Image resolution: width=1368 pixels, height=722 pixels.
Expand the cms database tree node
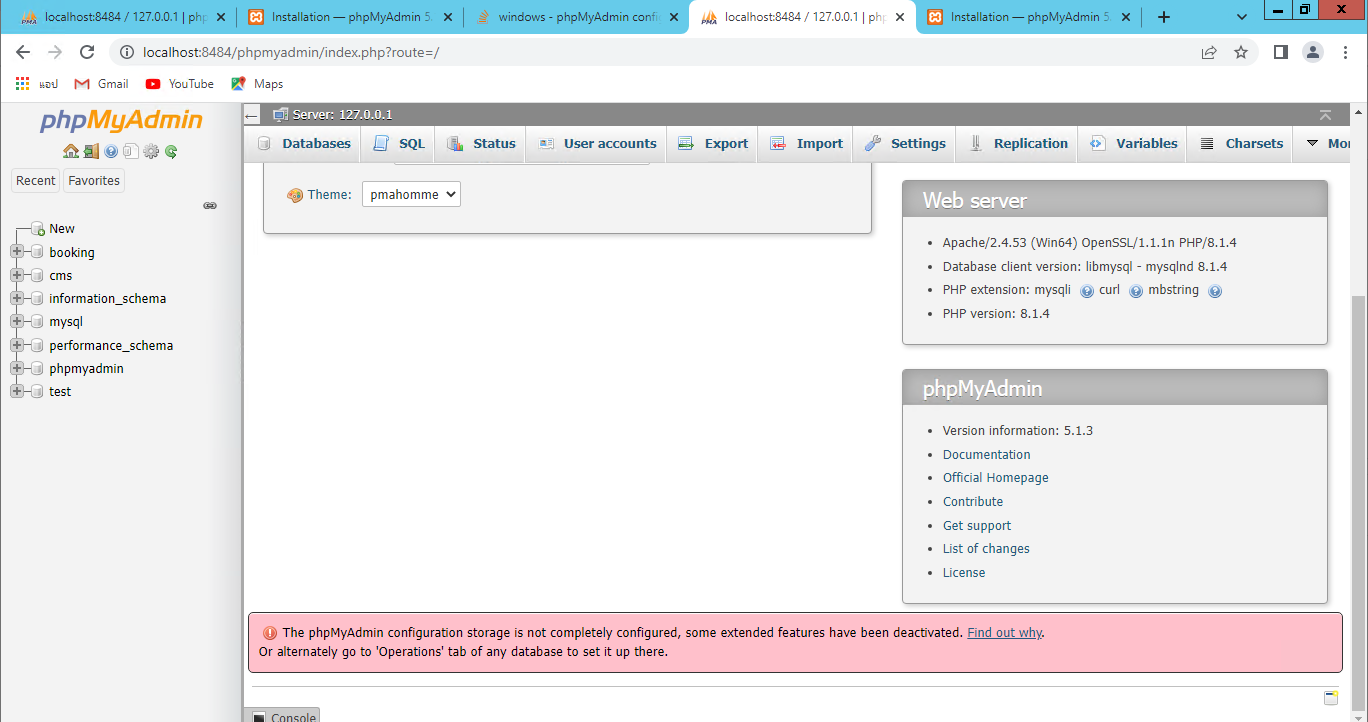(17, 275)
